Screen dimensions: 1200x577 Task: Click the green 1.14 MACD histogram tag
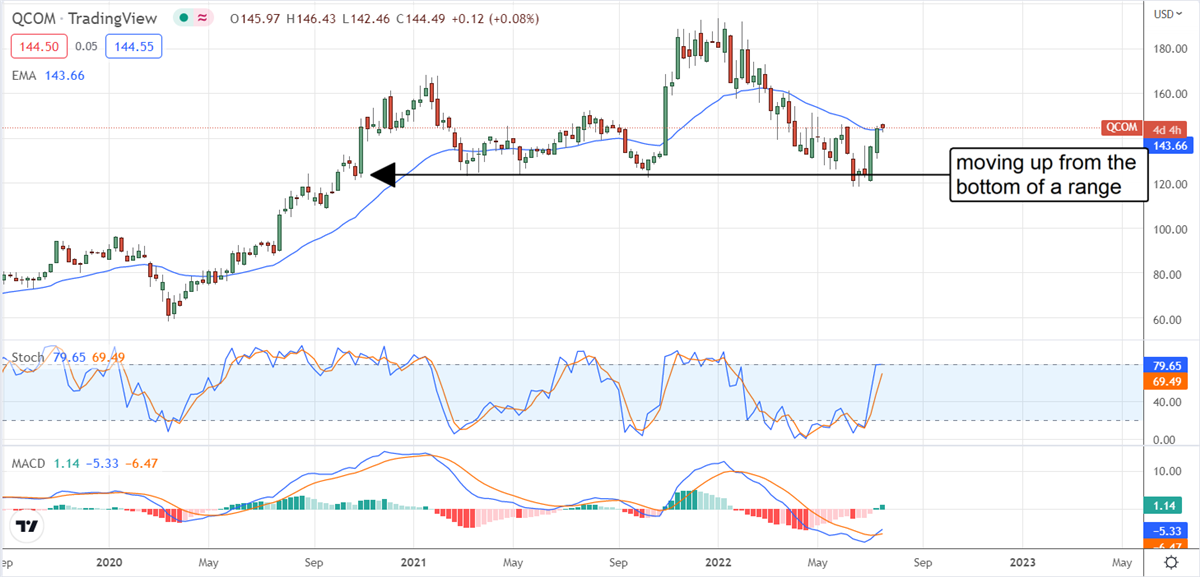point(1161,505)
